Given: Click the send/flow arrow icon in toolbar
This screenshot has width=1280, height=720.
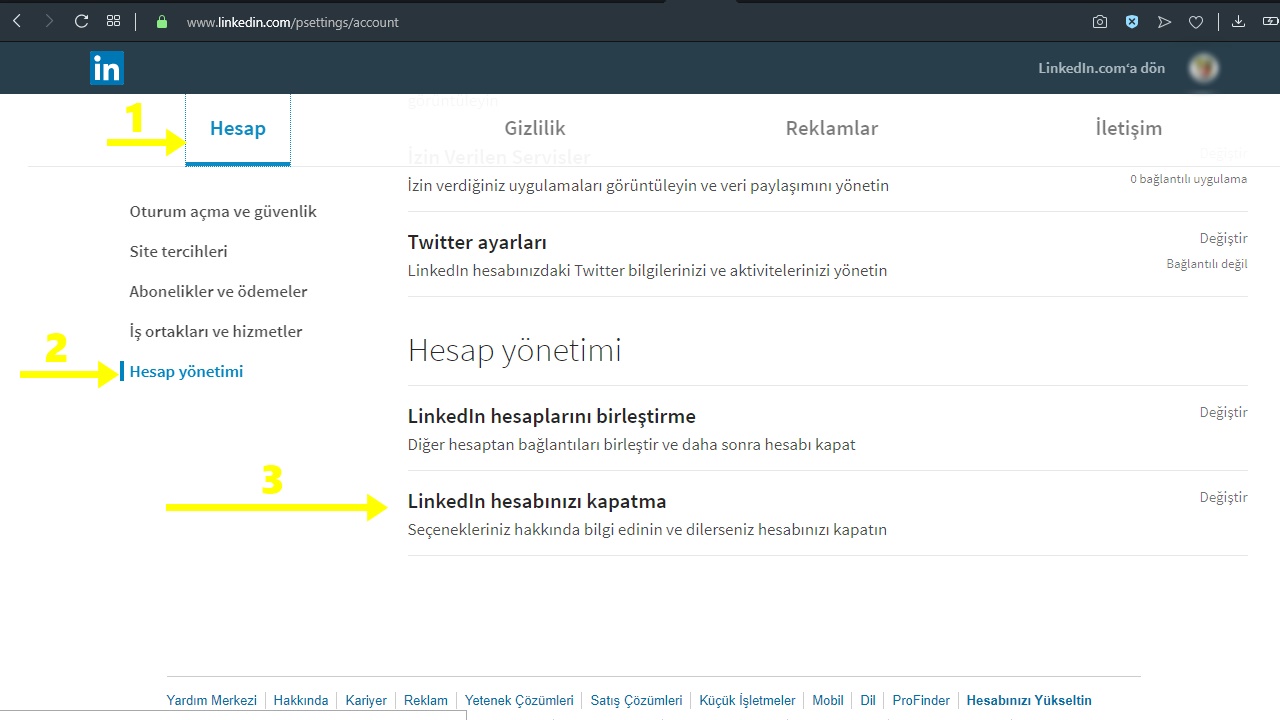Looking at the screenshot, I should [x=1164, y=21].
